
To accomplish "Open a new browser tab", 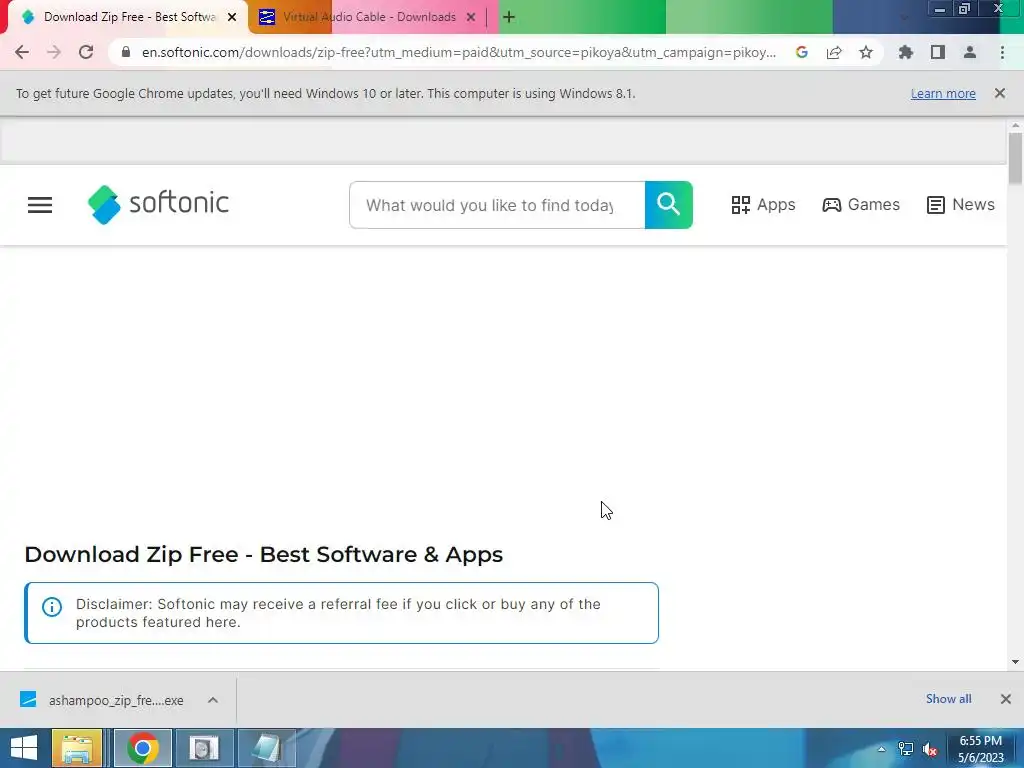I will [x=509, y=17].
